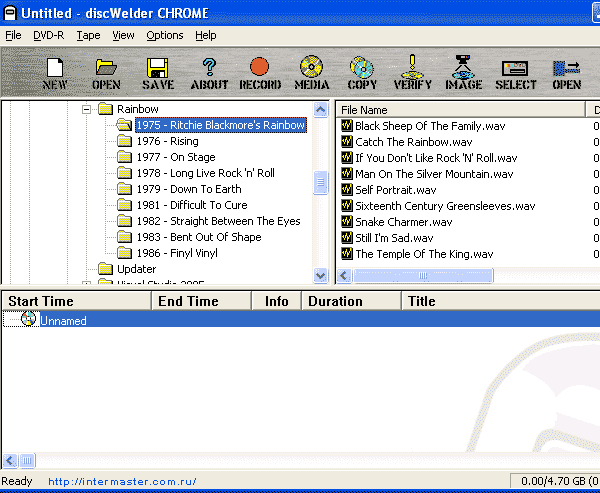
Task: Click the Info column header
Action: 276,301
